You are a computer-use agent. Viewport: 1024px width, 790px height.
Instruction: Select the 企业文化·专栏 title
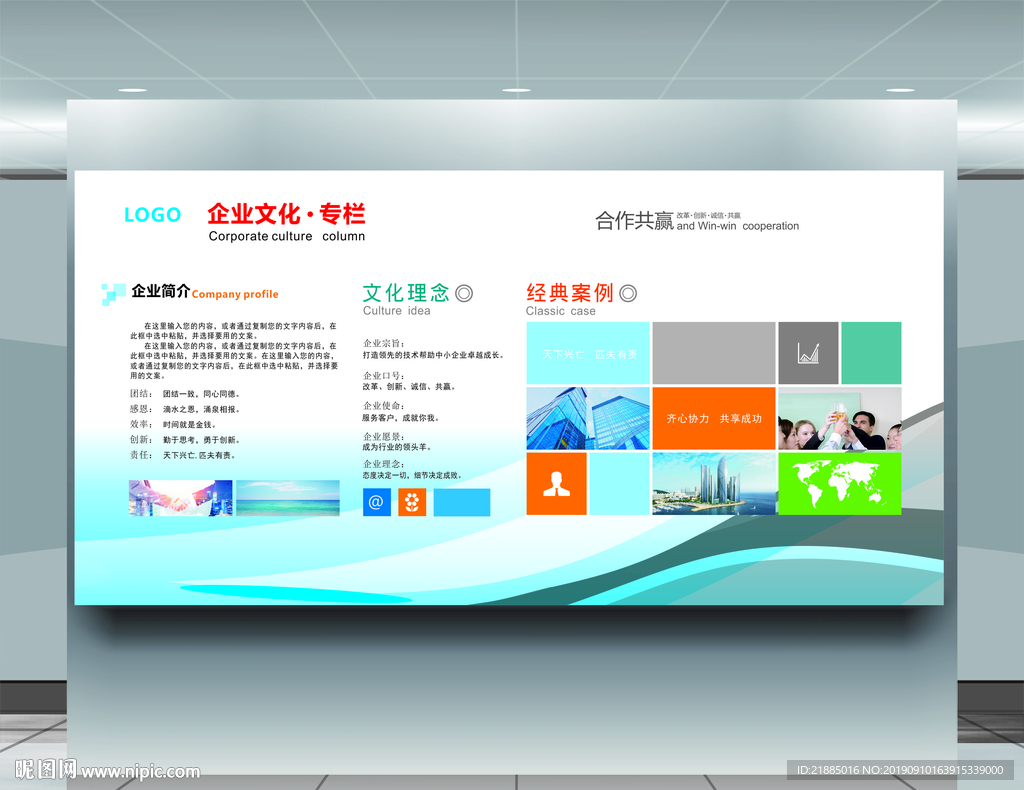(286, 213)
